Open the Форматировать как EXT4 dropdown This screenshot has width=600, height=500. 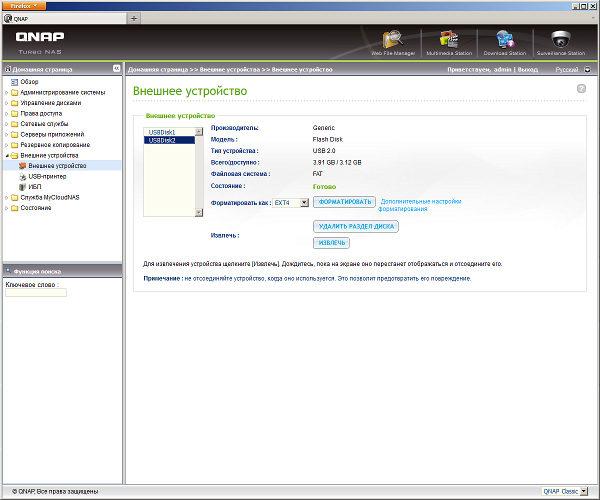point(304,202)
